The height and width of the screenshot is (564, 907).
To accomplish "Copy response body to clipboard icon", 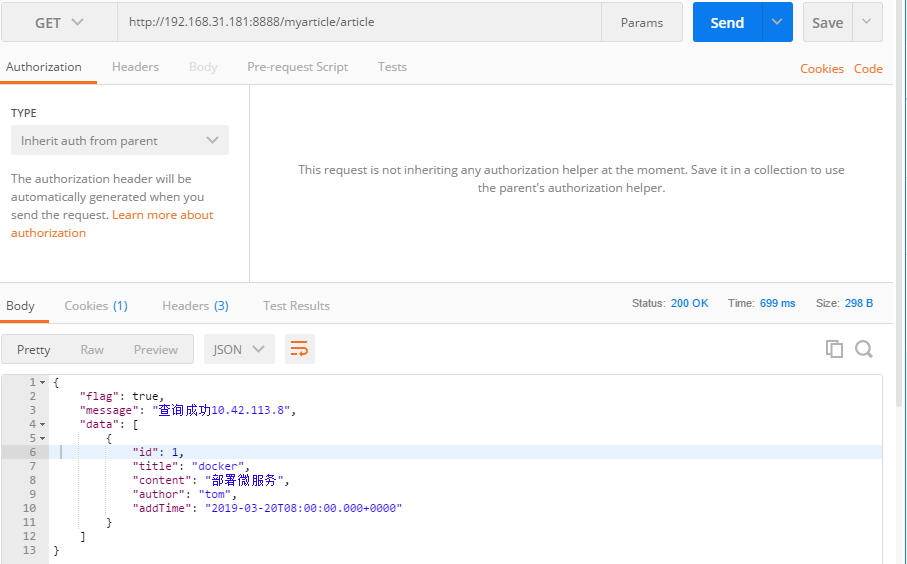I will (x=834, y=349).
